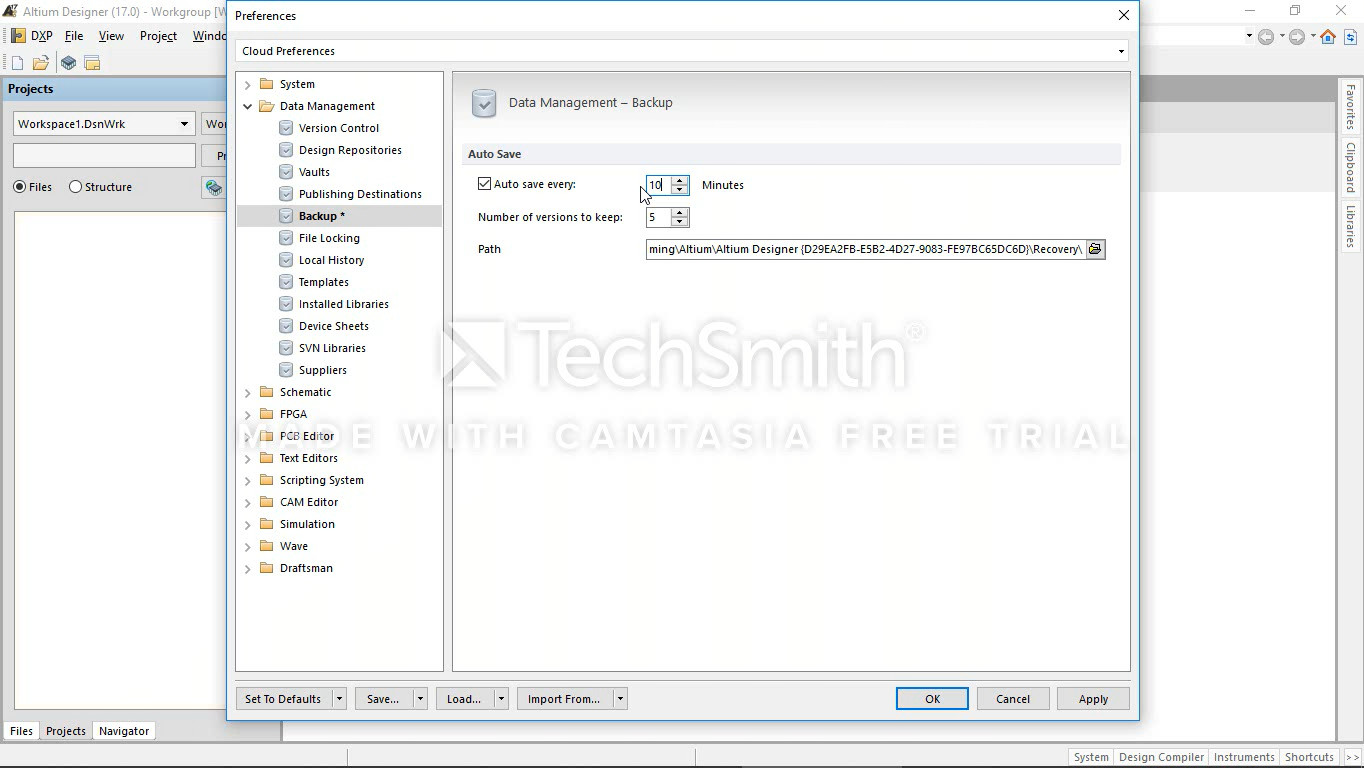Expand the Schematic tree folder
This screenshot has width=1364, height=768.
pos(248,393)
